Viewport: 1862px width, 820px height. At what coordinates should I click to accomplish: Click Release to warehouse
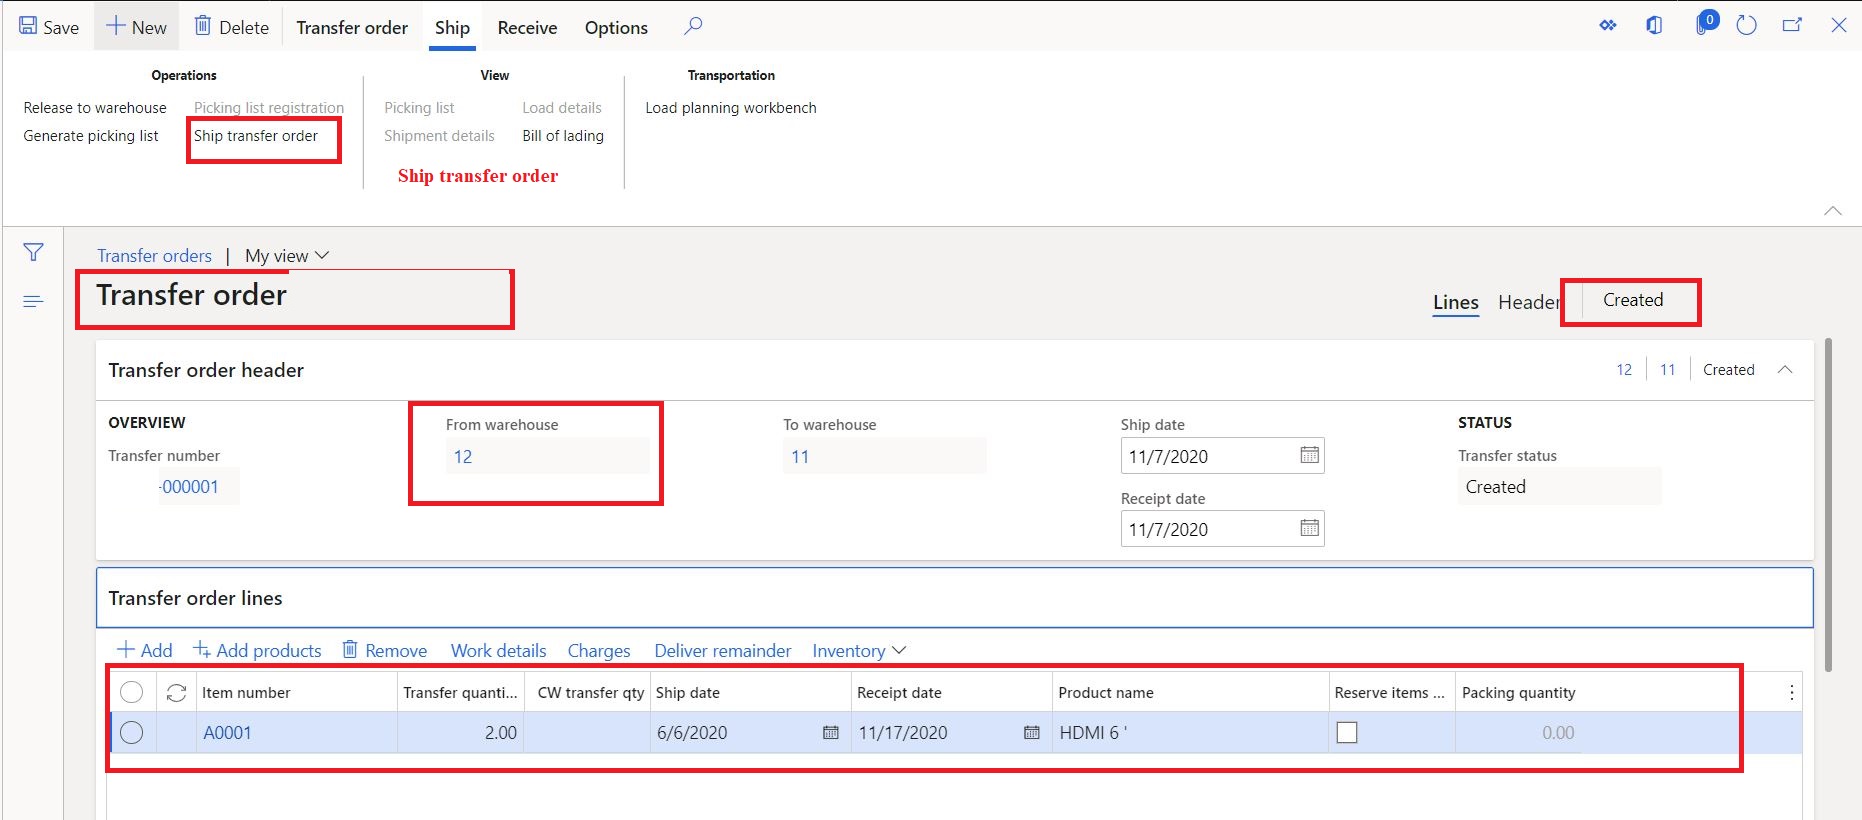[x=95, y=108]
